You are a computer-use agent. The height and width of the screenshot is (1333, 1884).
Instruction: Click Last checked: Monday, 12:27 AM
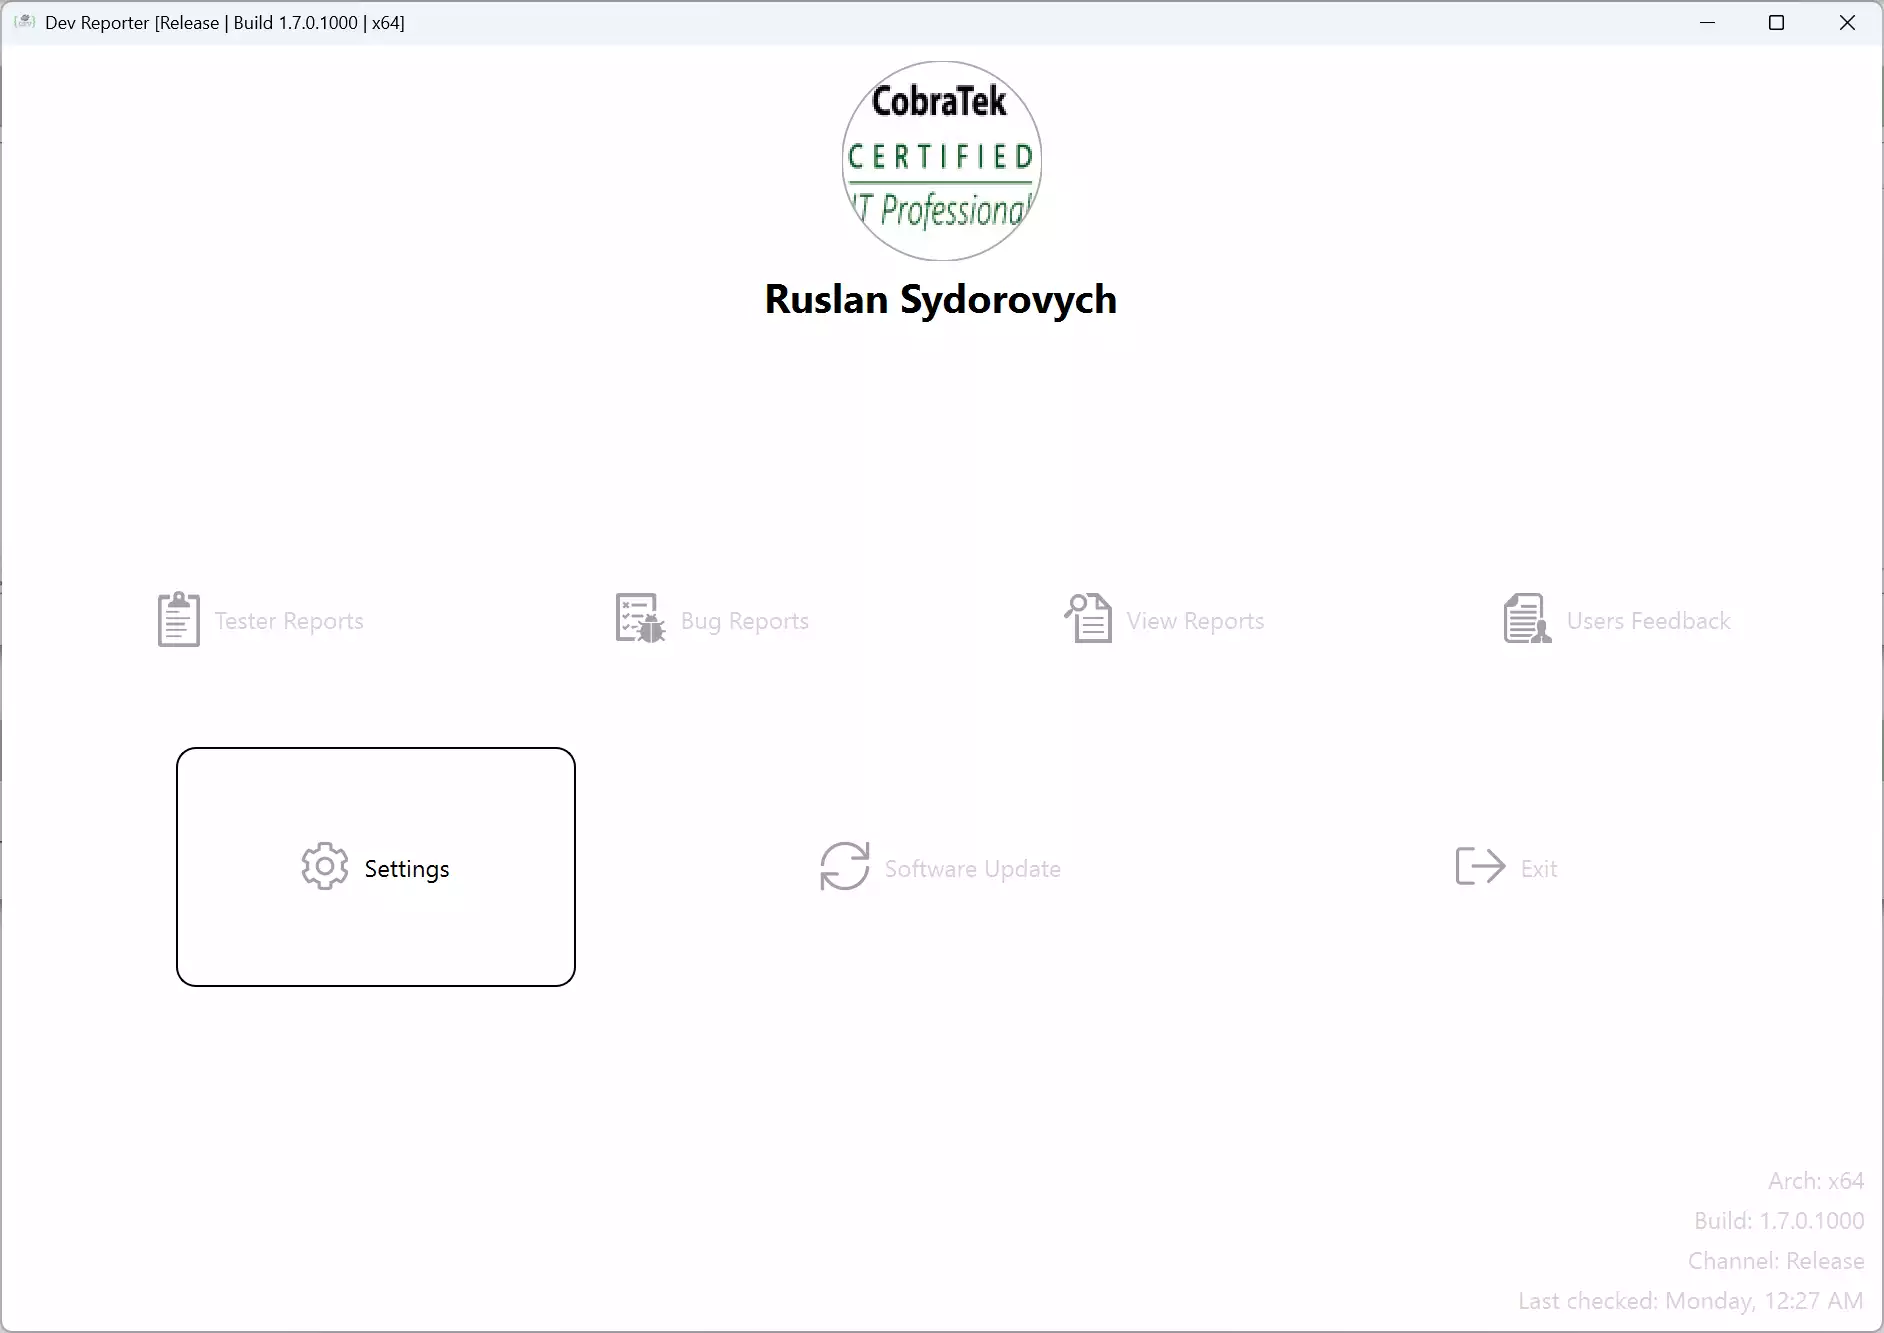[1691, 1301]
